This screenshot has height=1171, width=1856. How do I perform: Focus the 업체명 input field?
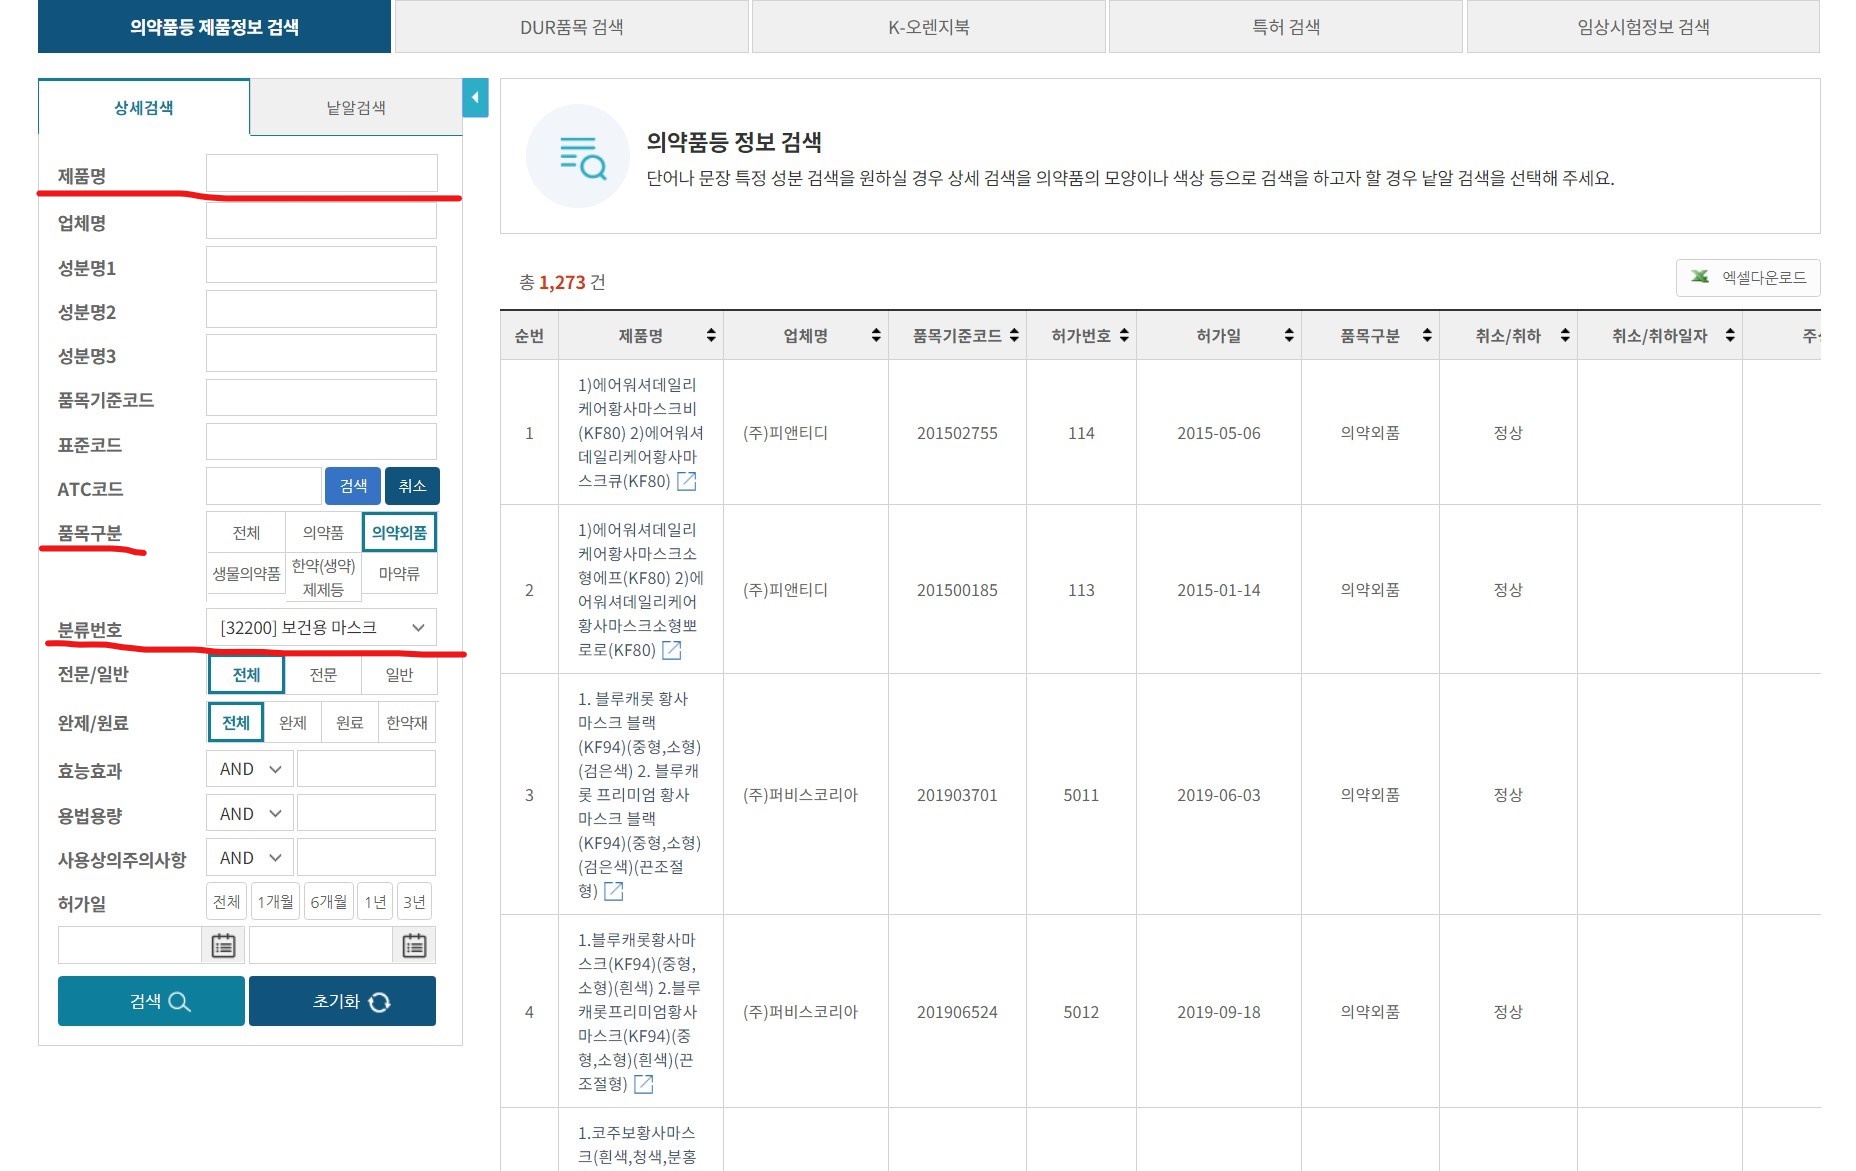321,221
